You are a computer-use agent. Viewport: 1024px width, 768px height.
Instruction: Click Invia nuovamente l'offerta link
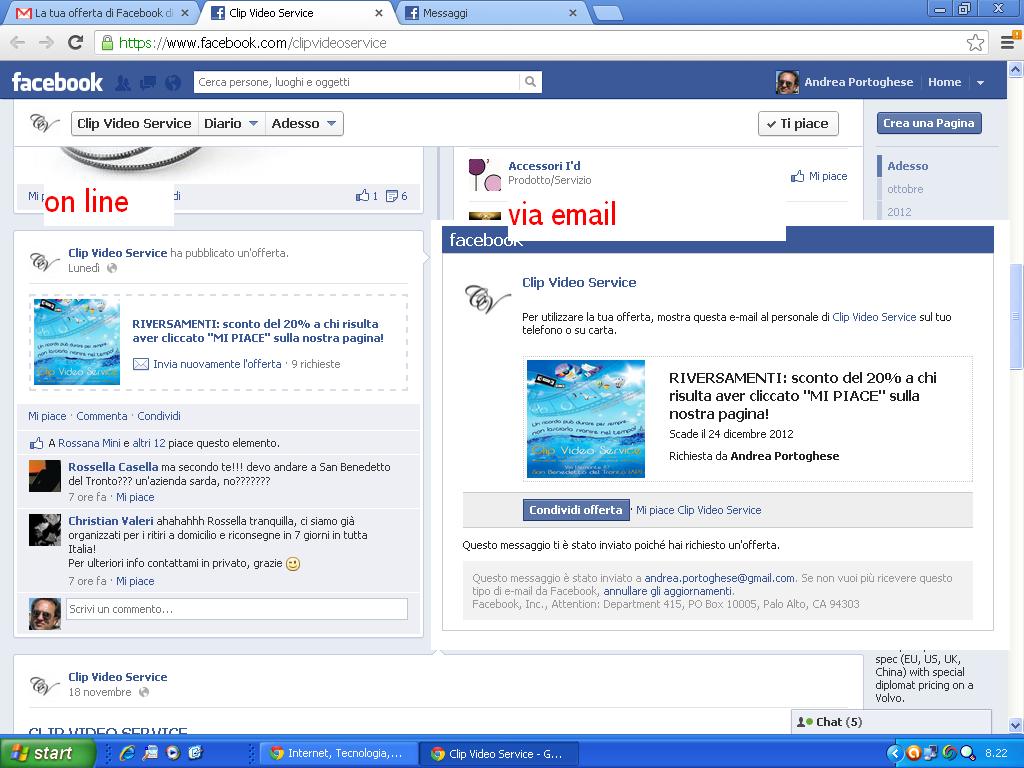point(217,364)
